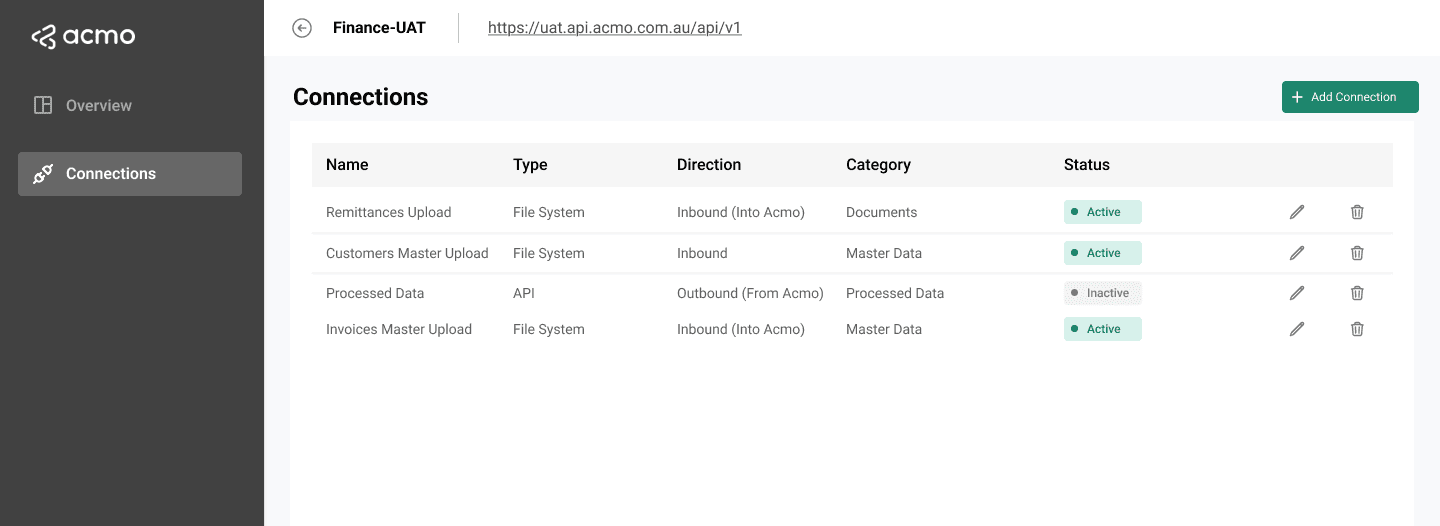Select the Customers Master Upload name cell
Viewport: 1440px width, 526px height.
point(407,253)
